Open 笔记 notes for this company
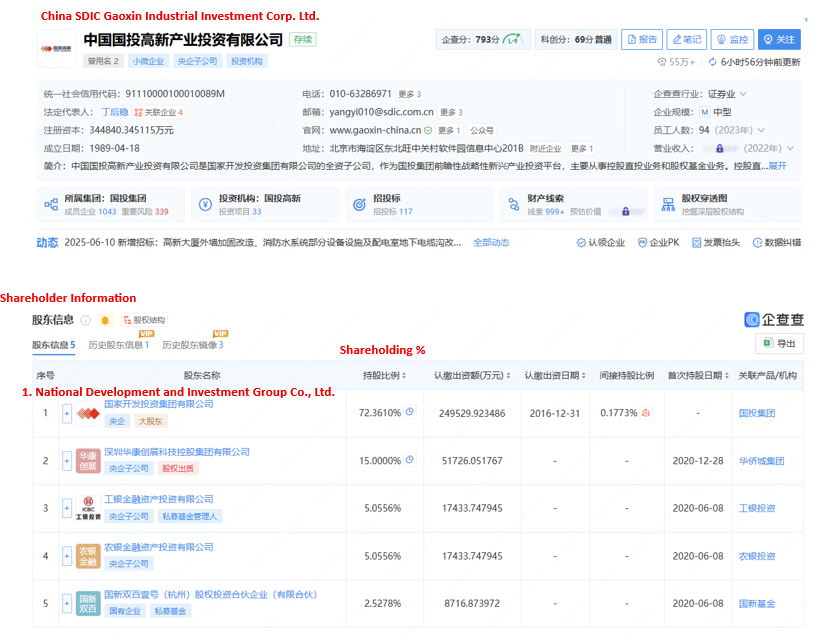 [686, 40]
